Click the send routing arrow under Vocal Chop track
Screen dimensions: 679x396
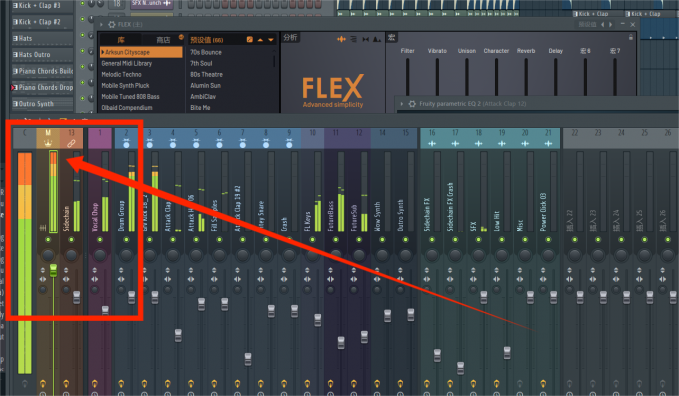click(x=94, y=383)
